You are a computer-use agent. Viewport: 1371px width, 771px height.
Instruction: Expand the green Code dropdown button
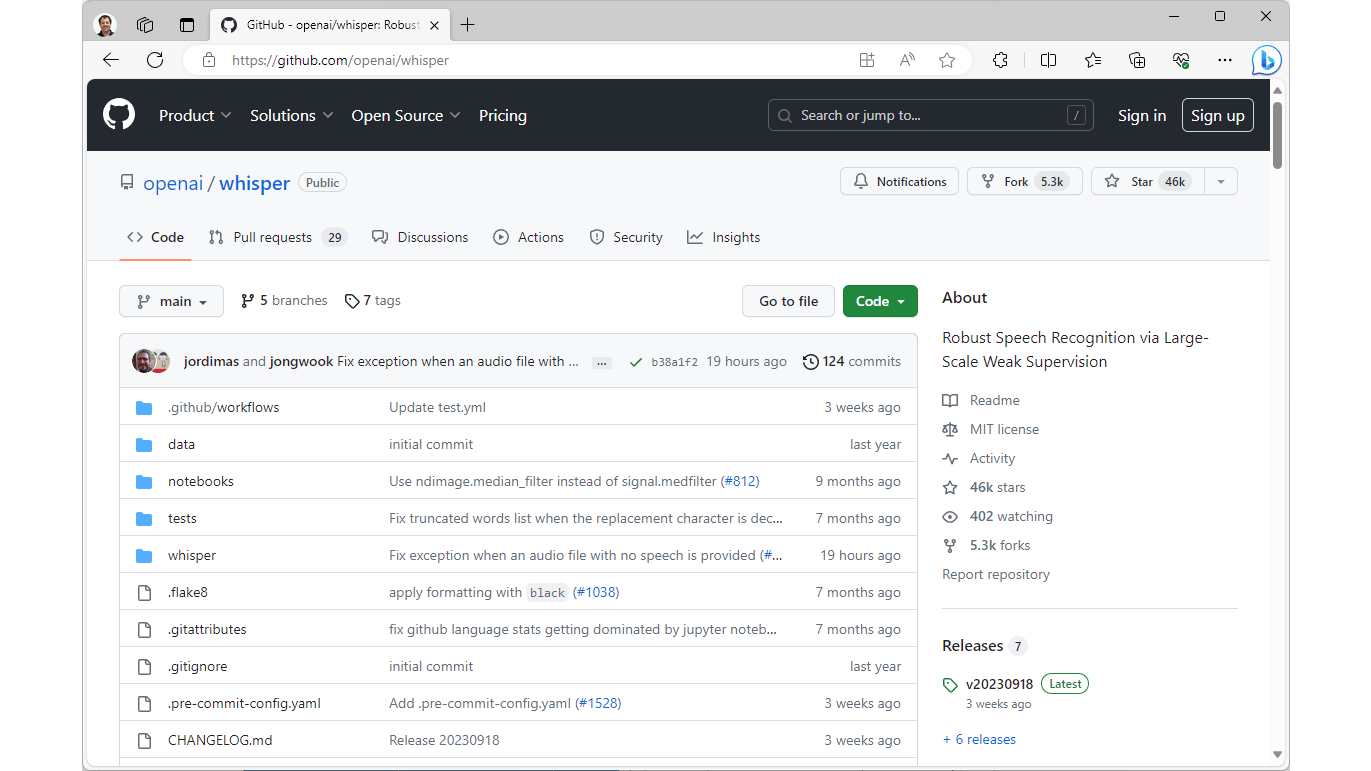pyautogui.click(x=880, y=301)
